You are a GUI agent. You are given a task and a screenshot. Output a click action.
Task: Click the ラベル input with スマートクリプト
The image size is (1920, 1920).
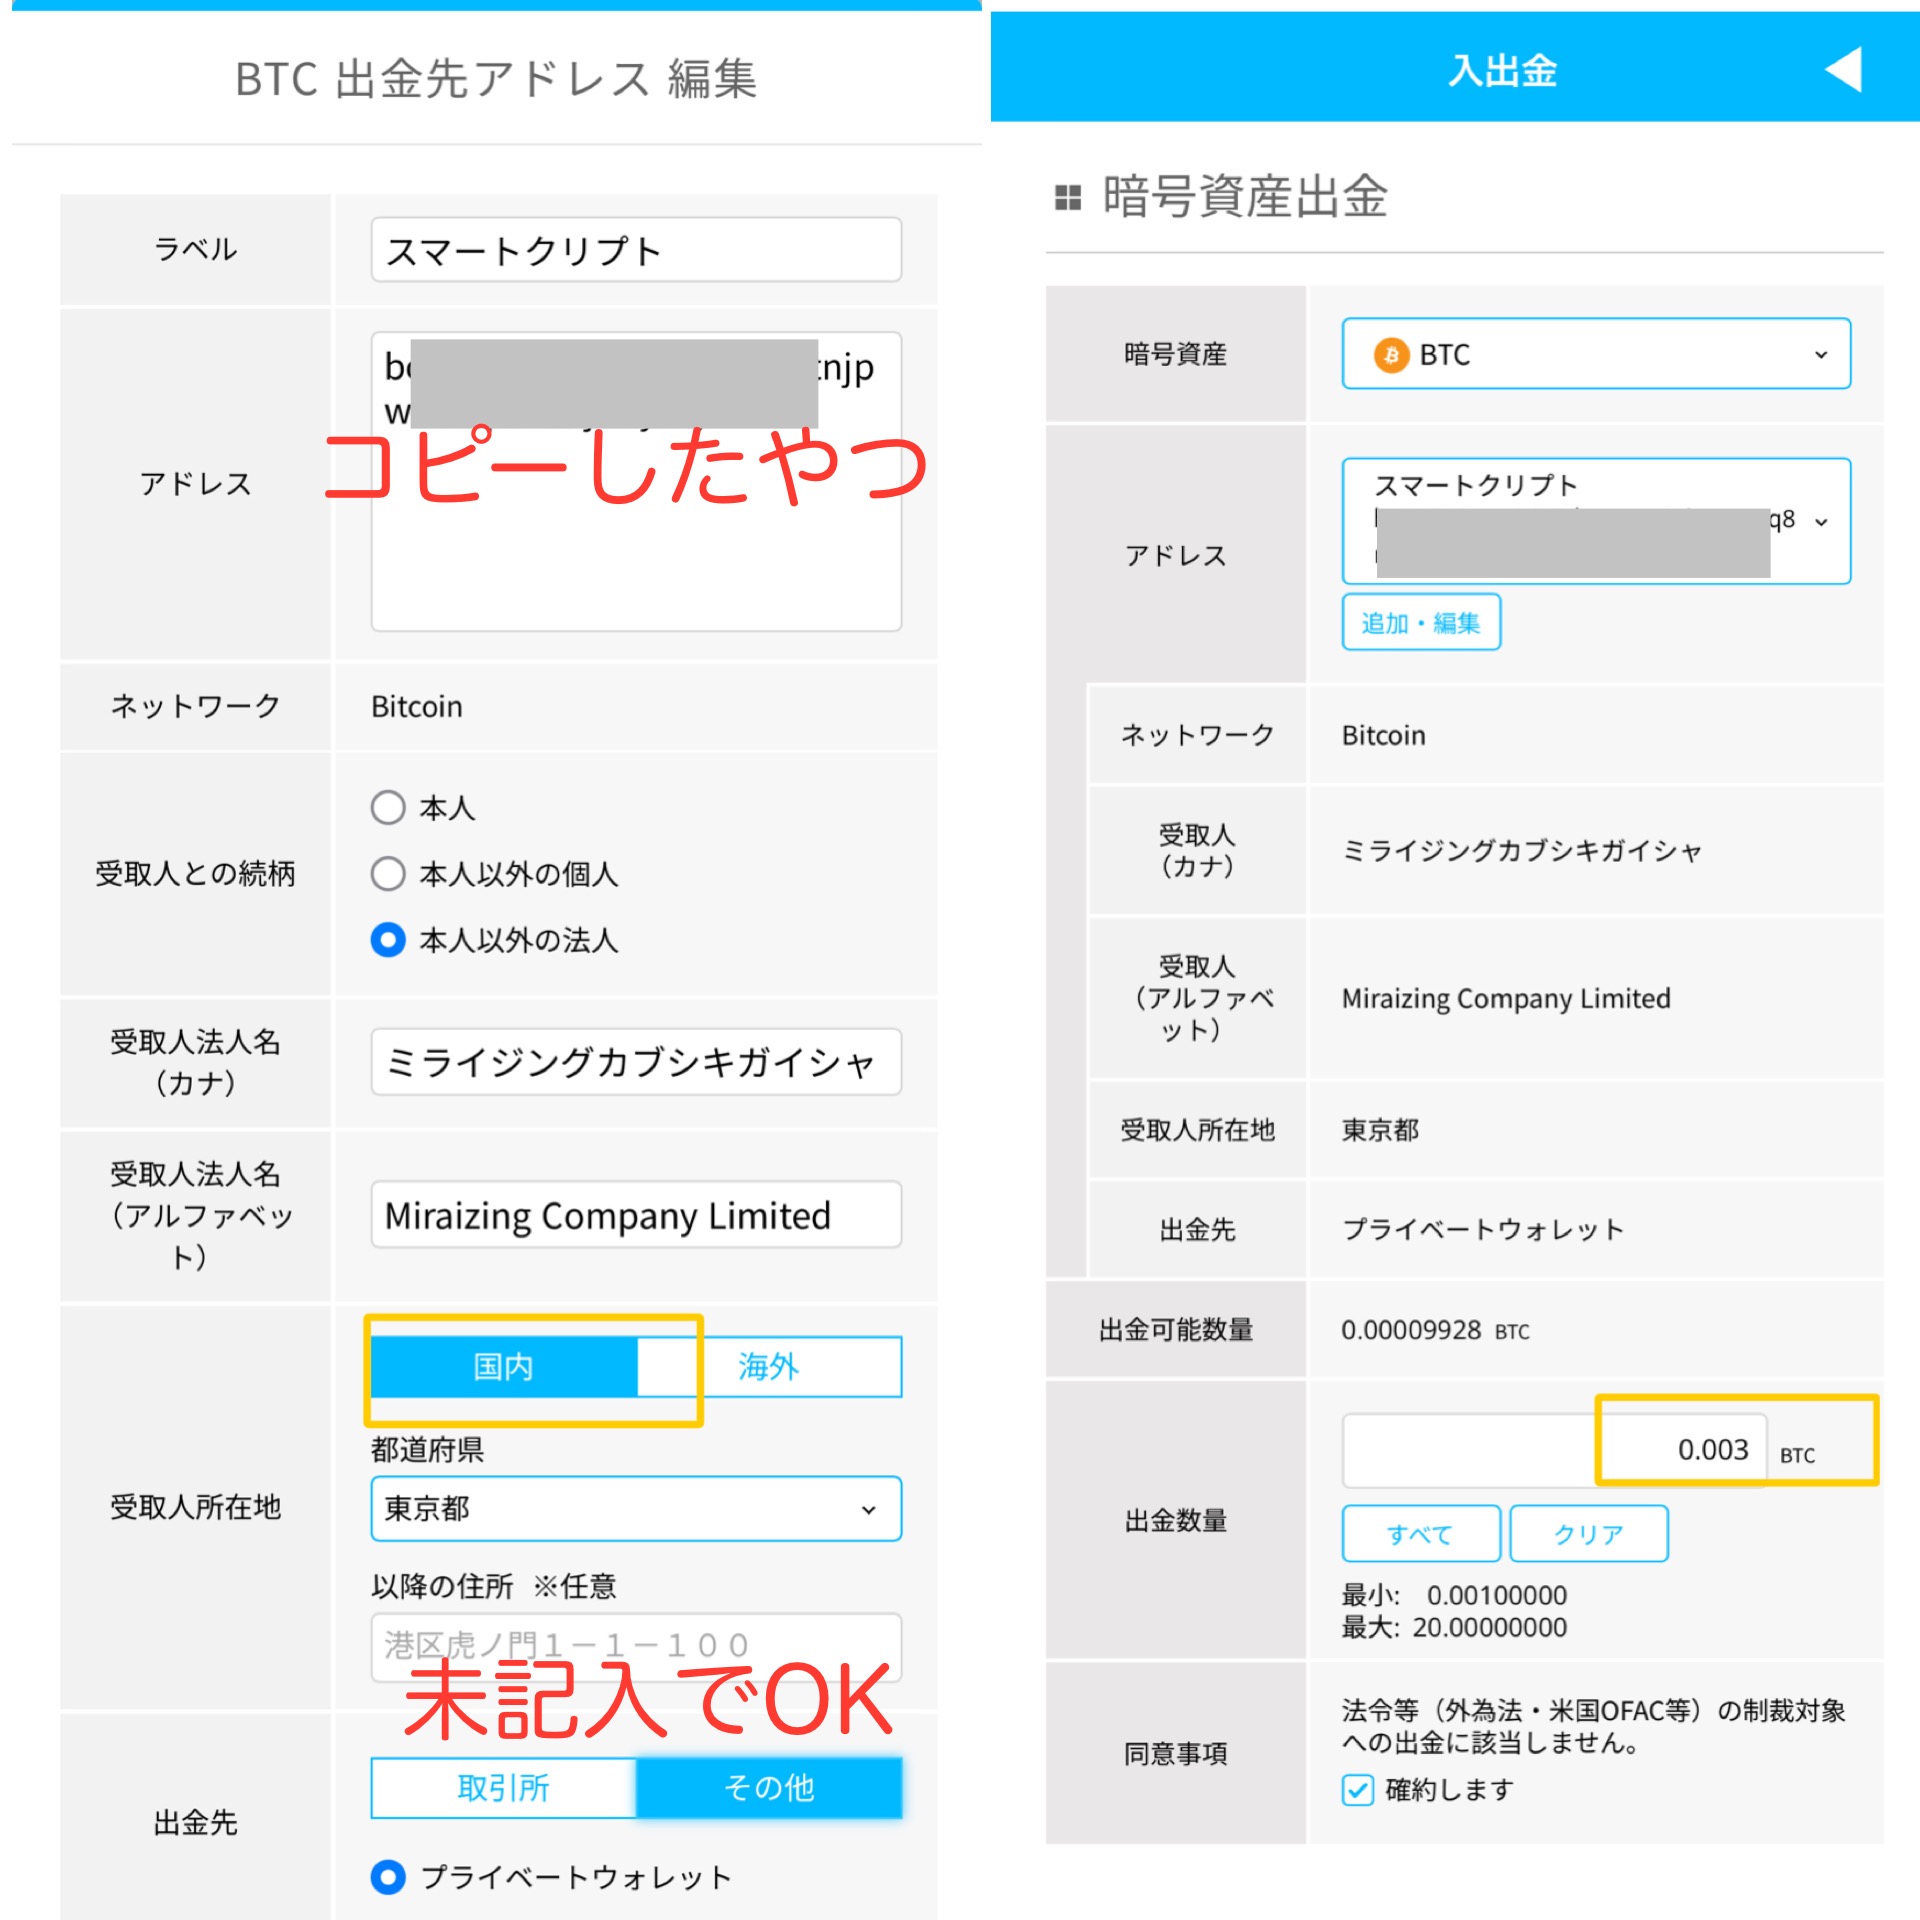point(636,250)
